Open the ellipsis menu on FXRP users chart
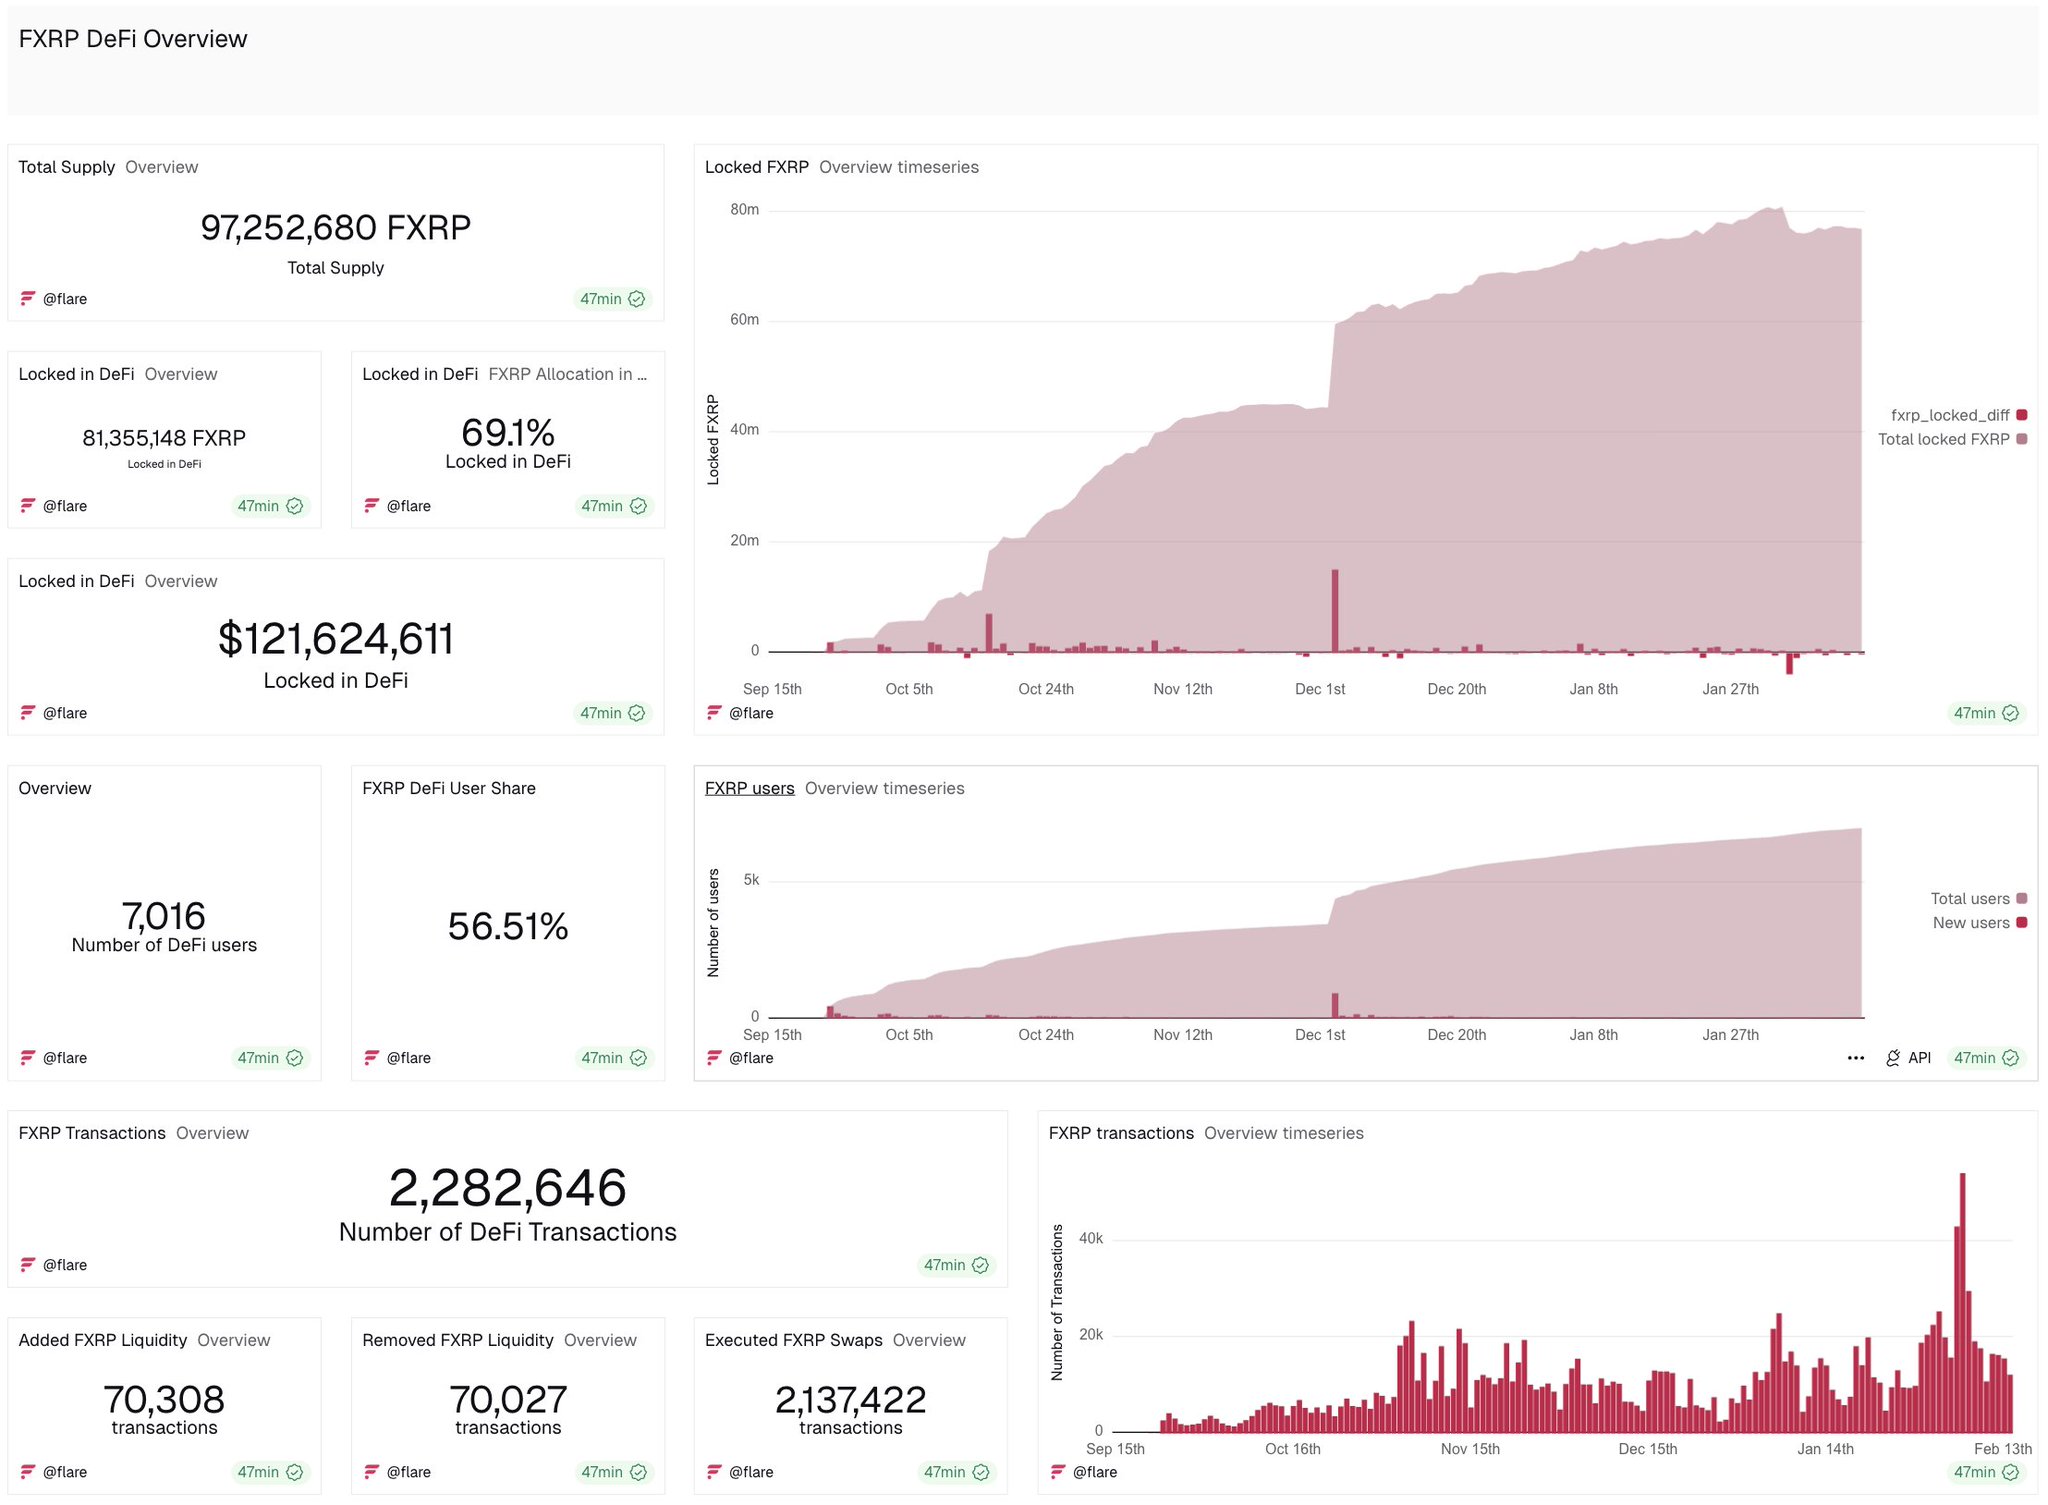The image size is (2048, 1505). point(1856,1057)
